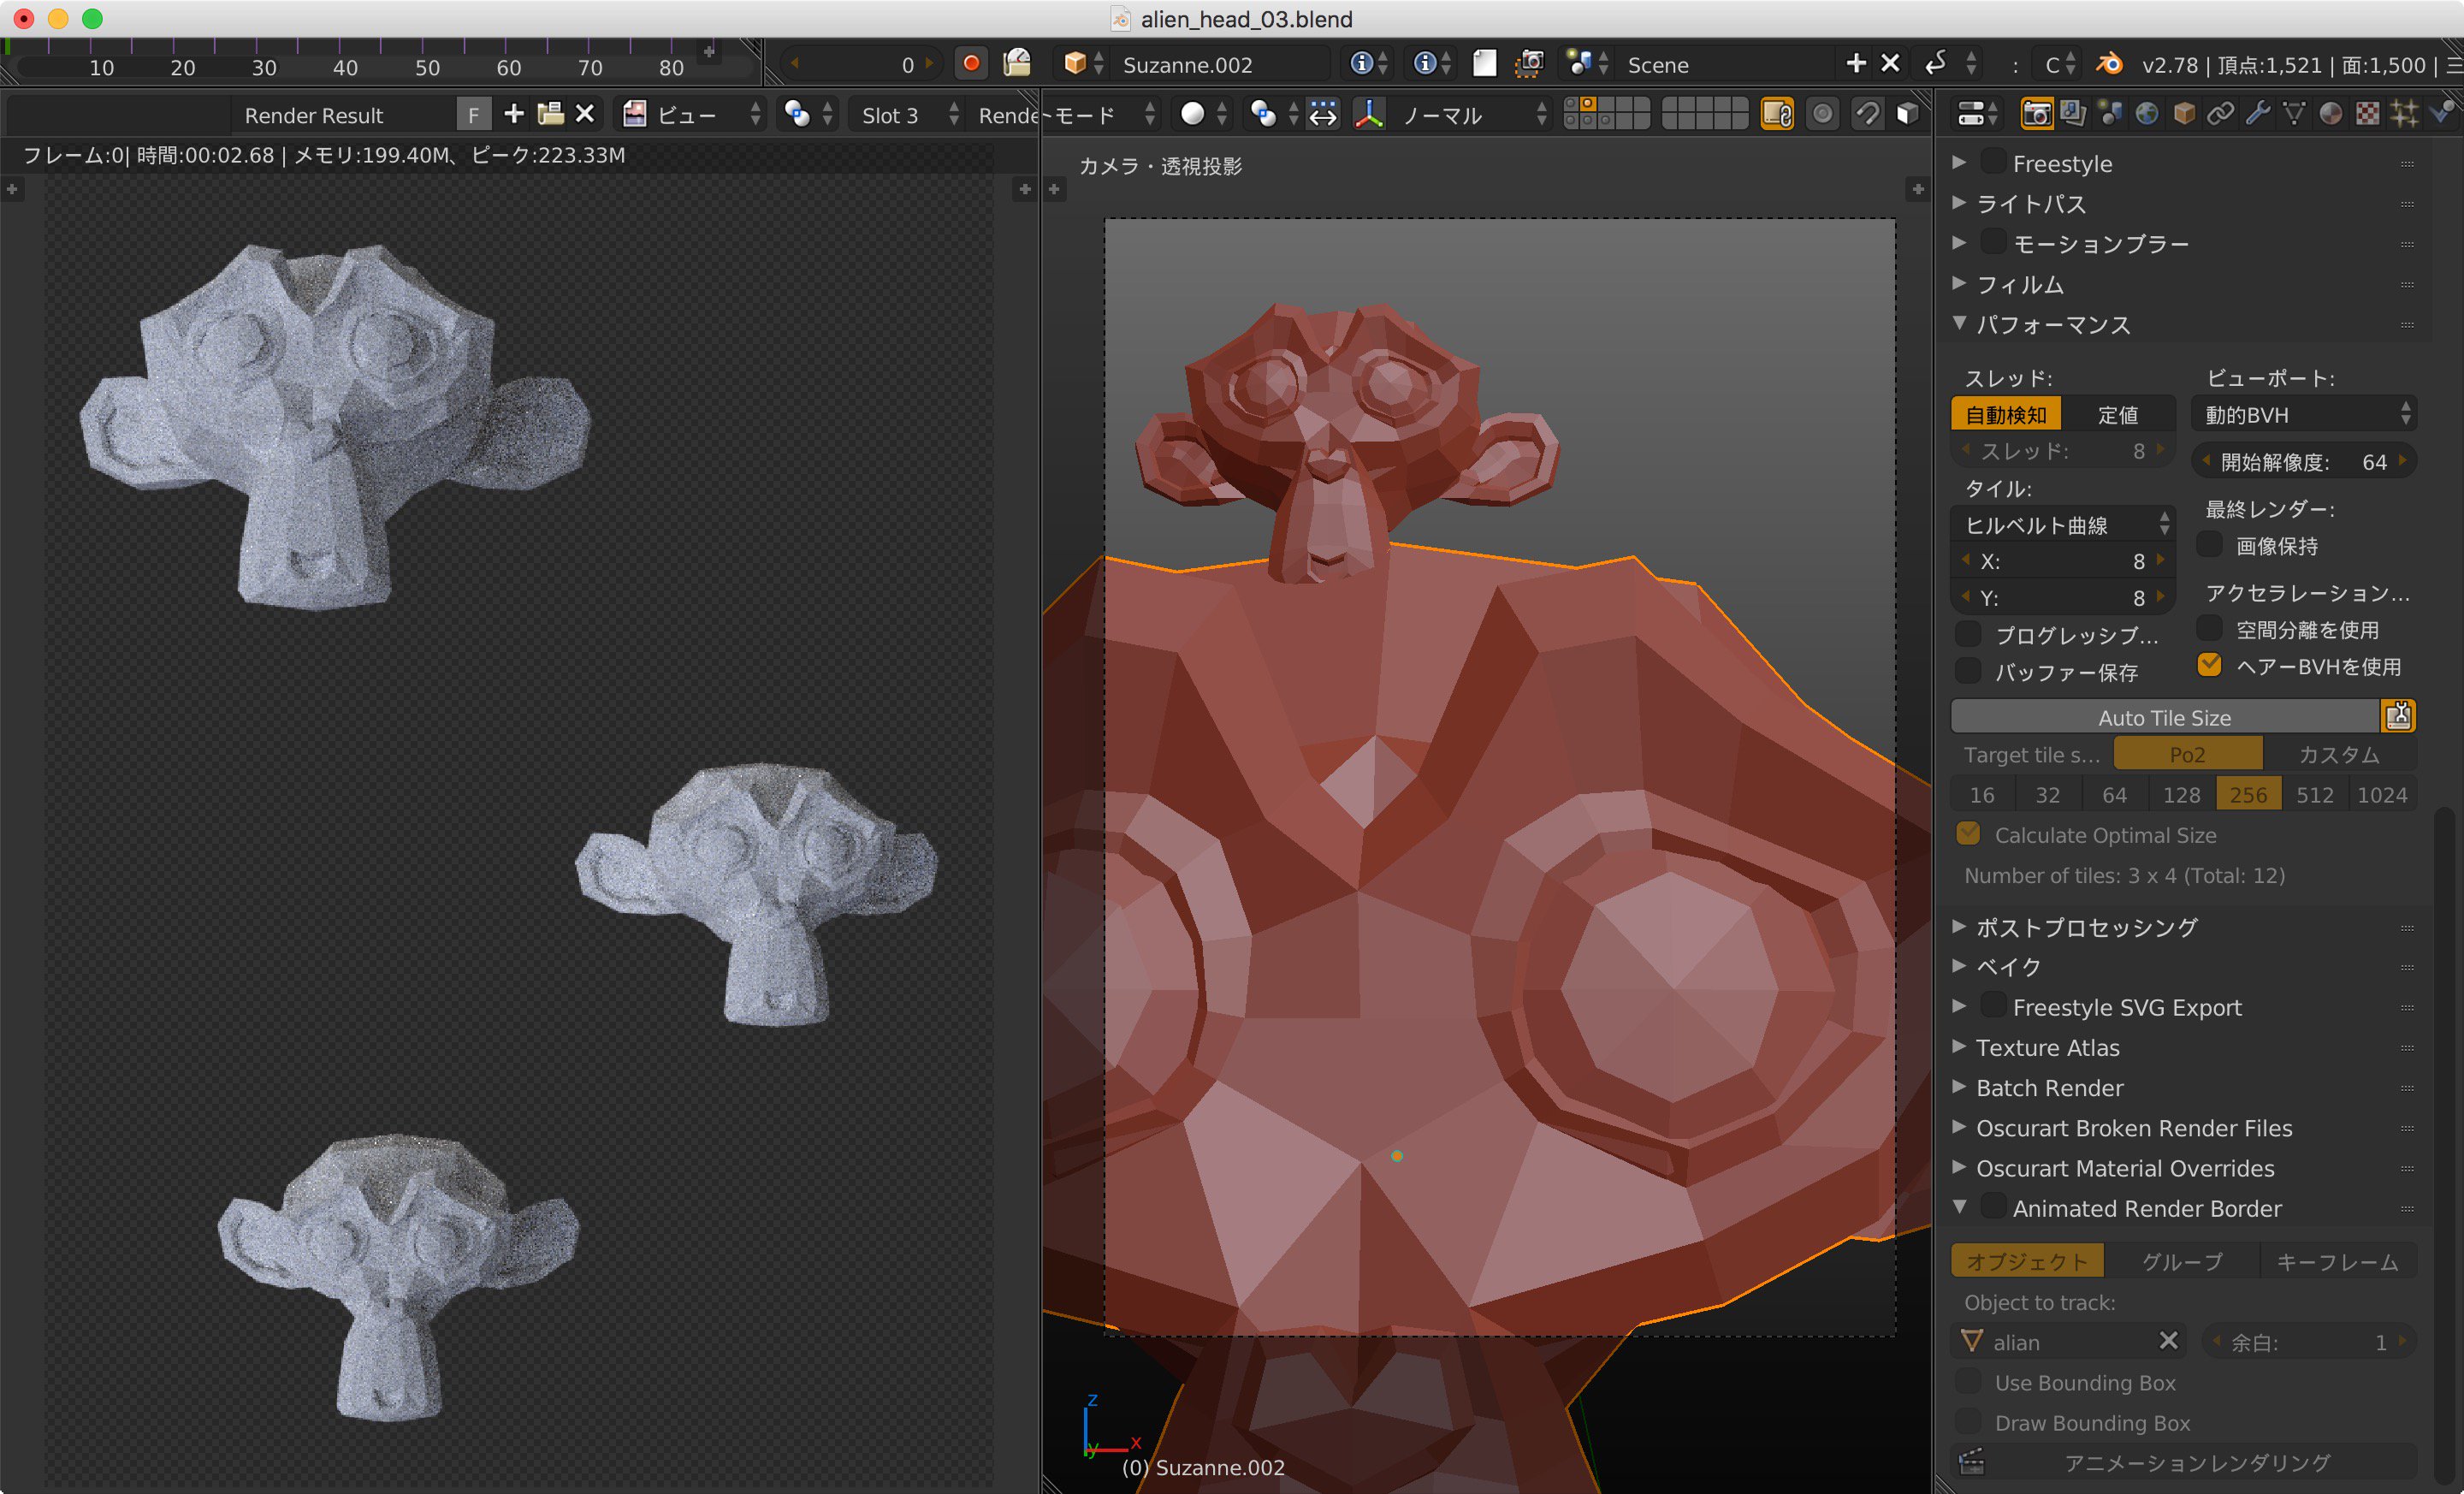Viewport: 2464px width, 1494px height.
Task: Enable snapping with the magnet icon
Action: 1867,114
